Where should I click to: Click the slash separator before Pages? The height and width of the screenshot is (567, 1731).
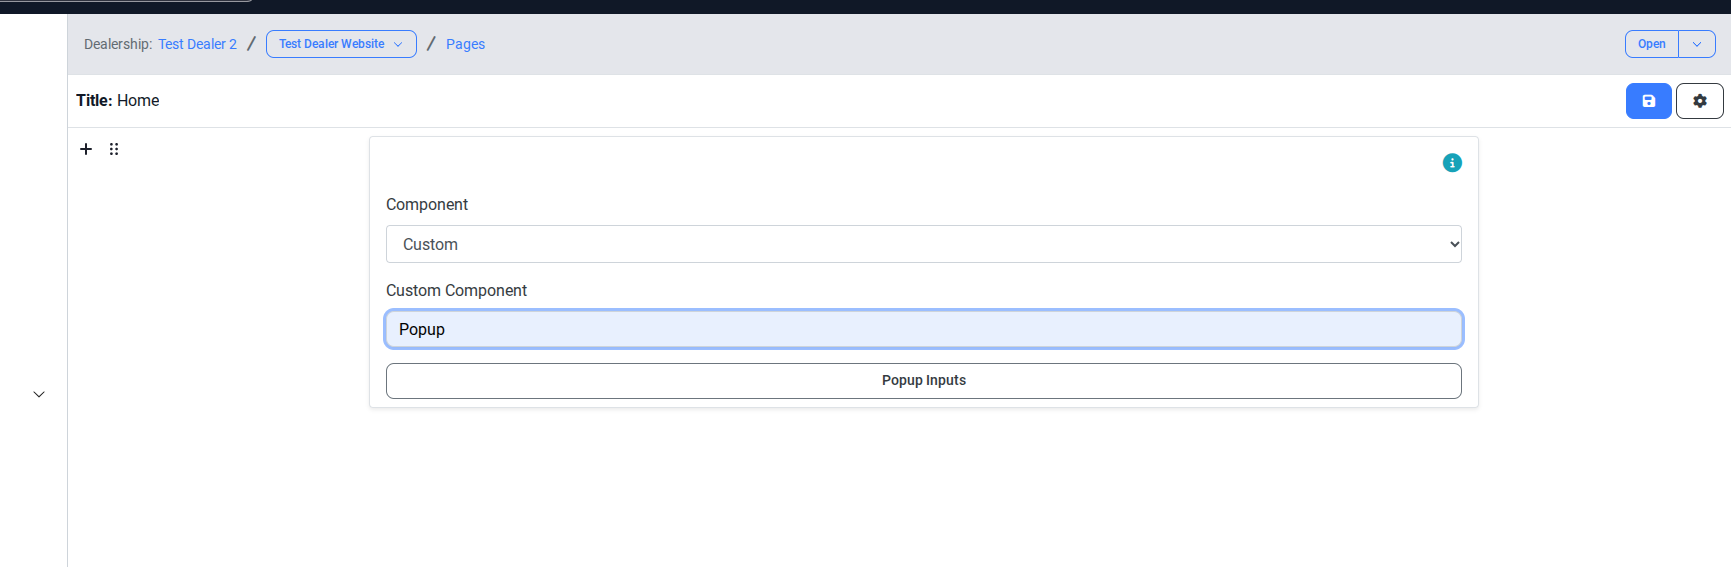pyautogui.click(x=431, y=44)
